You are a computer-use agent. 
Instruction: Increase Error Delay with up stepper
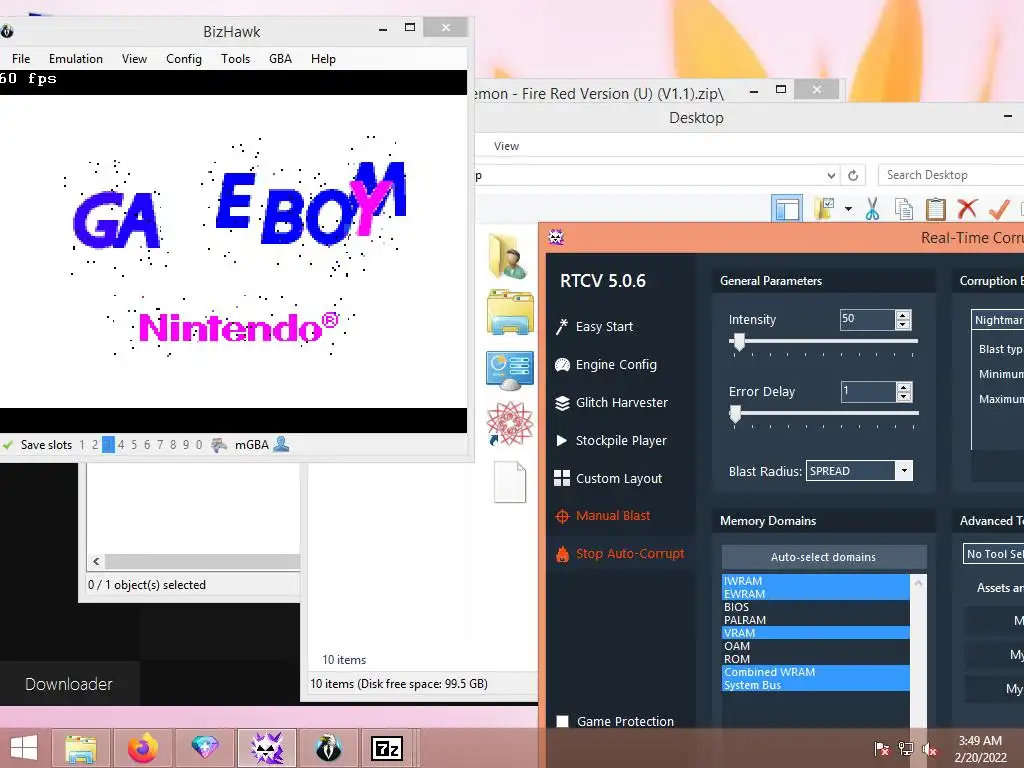(x=904, y=387)
